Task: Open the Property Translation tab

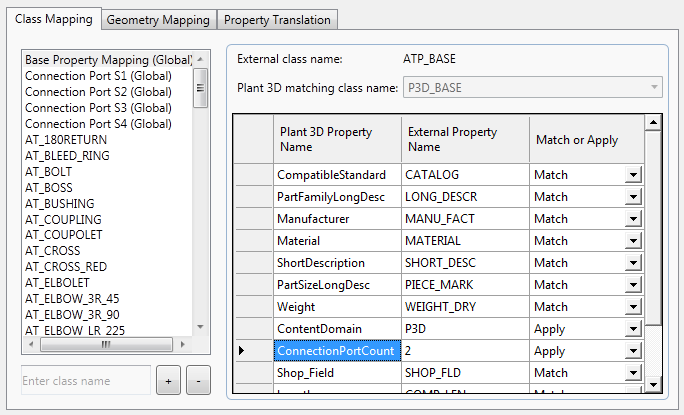Action: [277, 20]
